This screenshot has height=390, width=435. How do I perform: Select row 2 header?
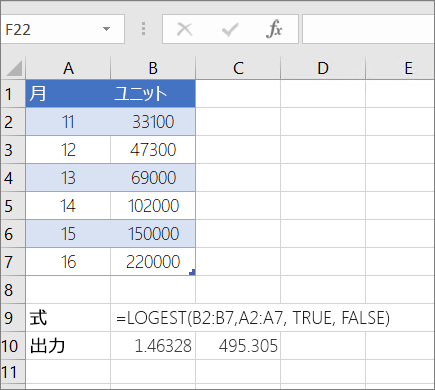[13, 122]
